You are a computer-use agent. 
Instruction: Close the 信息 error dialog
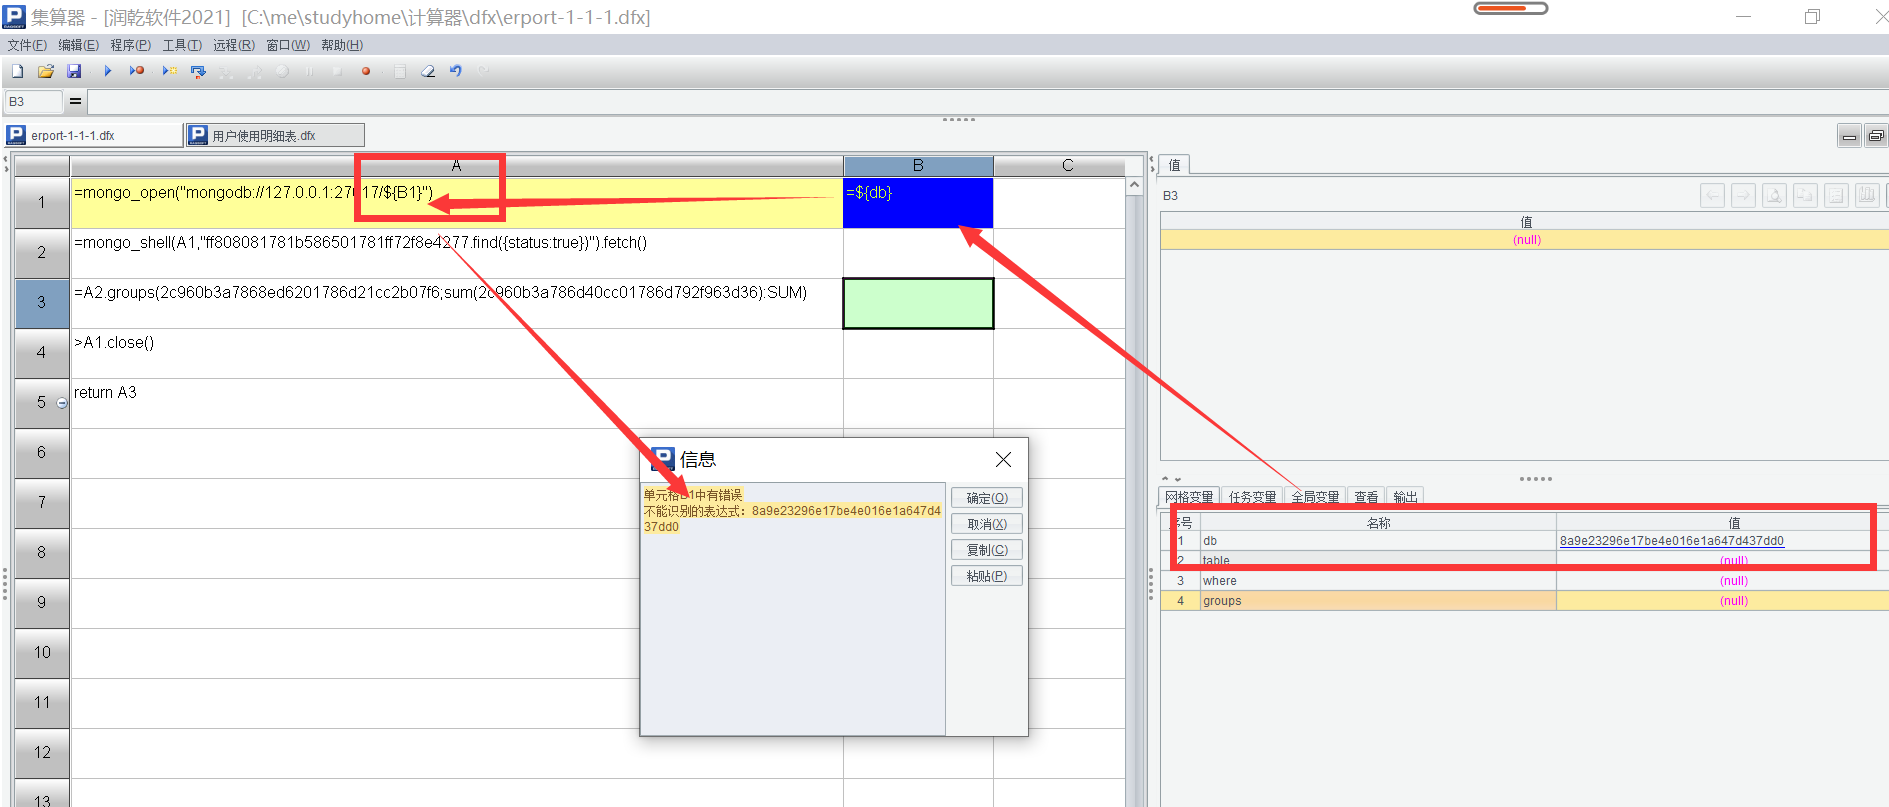1003,459
